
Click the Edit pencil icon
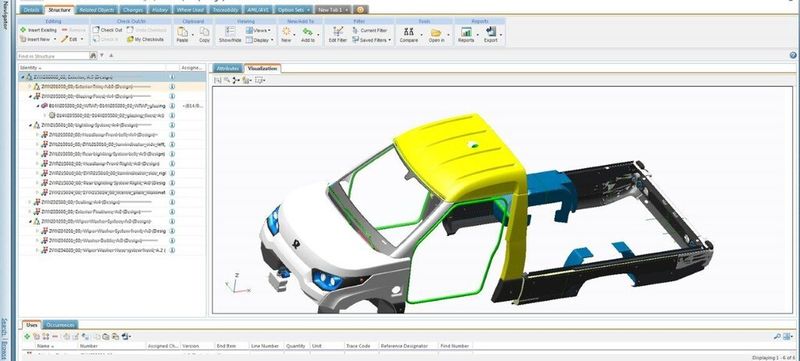(x=65, y=39)
